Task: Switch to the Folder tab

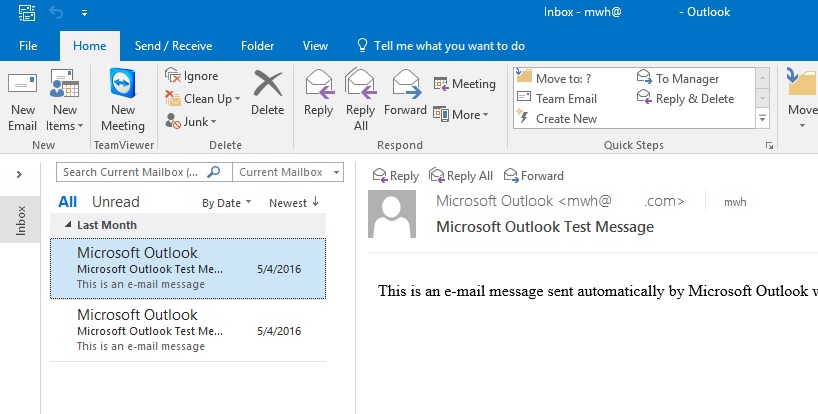Action: [x=257, y=46]
